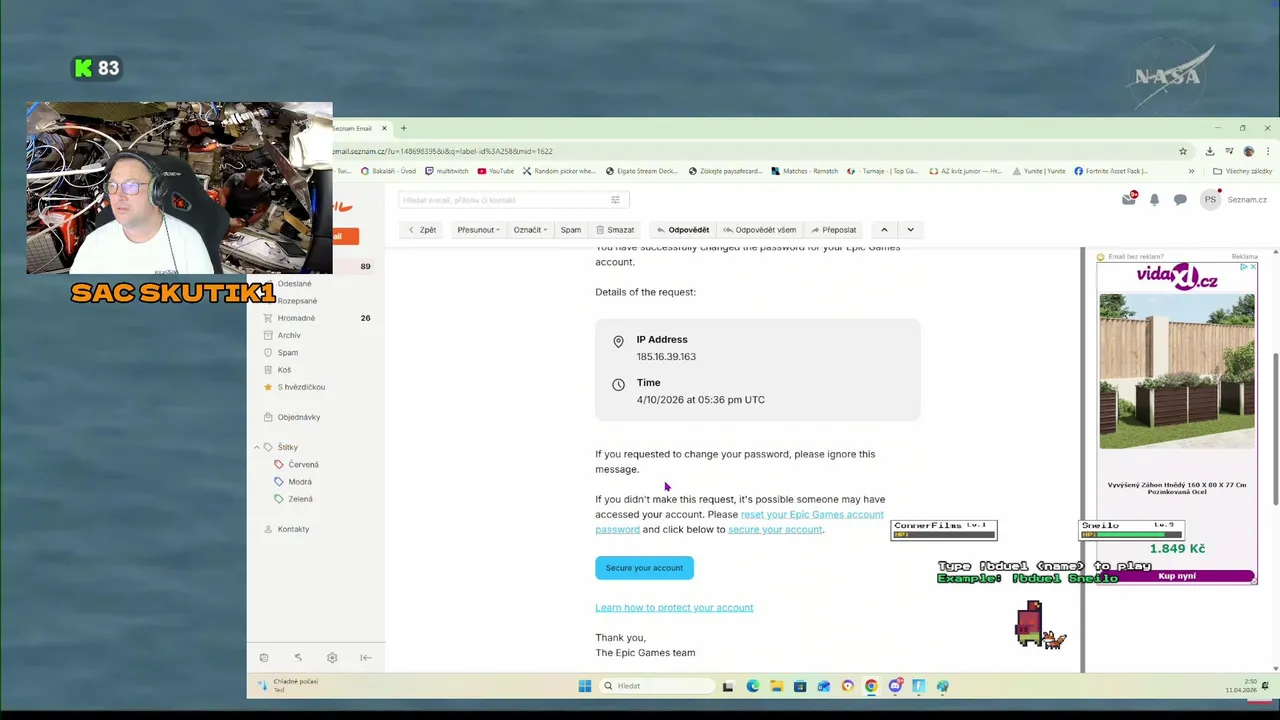The image size is (1280, 720).
Task: Open the Matches - Rematch bookmark
Action: pyautogui.click(x=804, y=171)
